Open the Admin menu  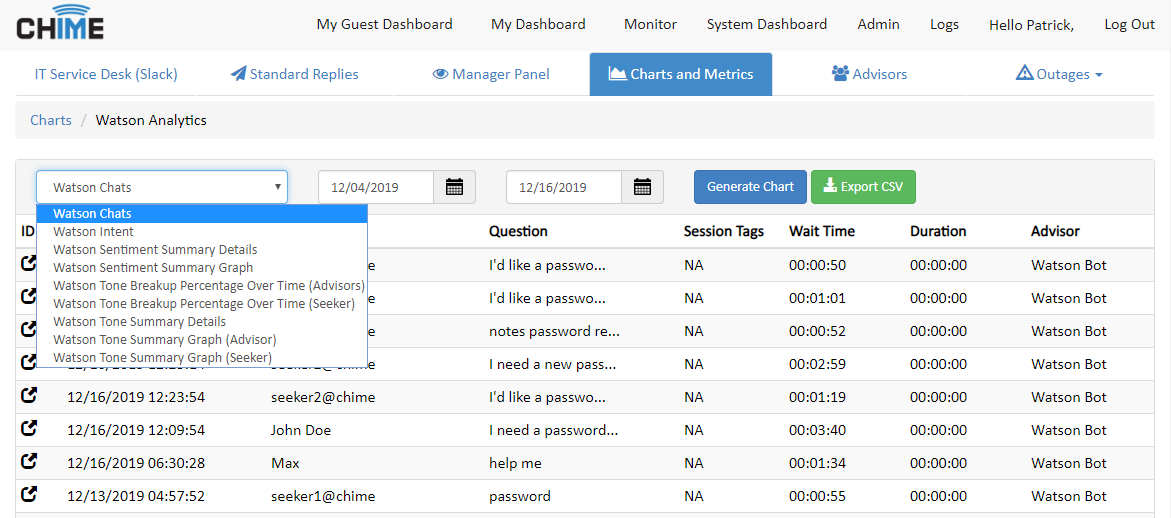tap(878, 25)
